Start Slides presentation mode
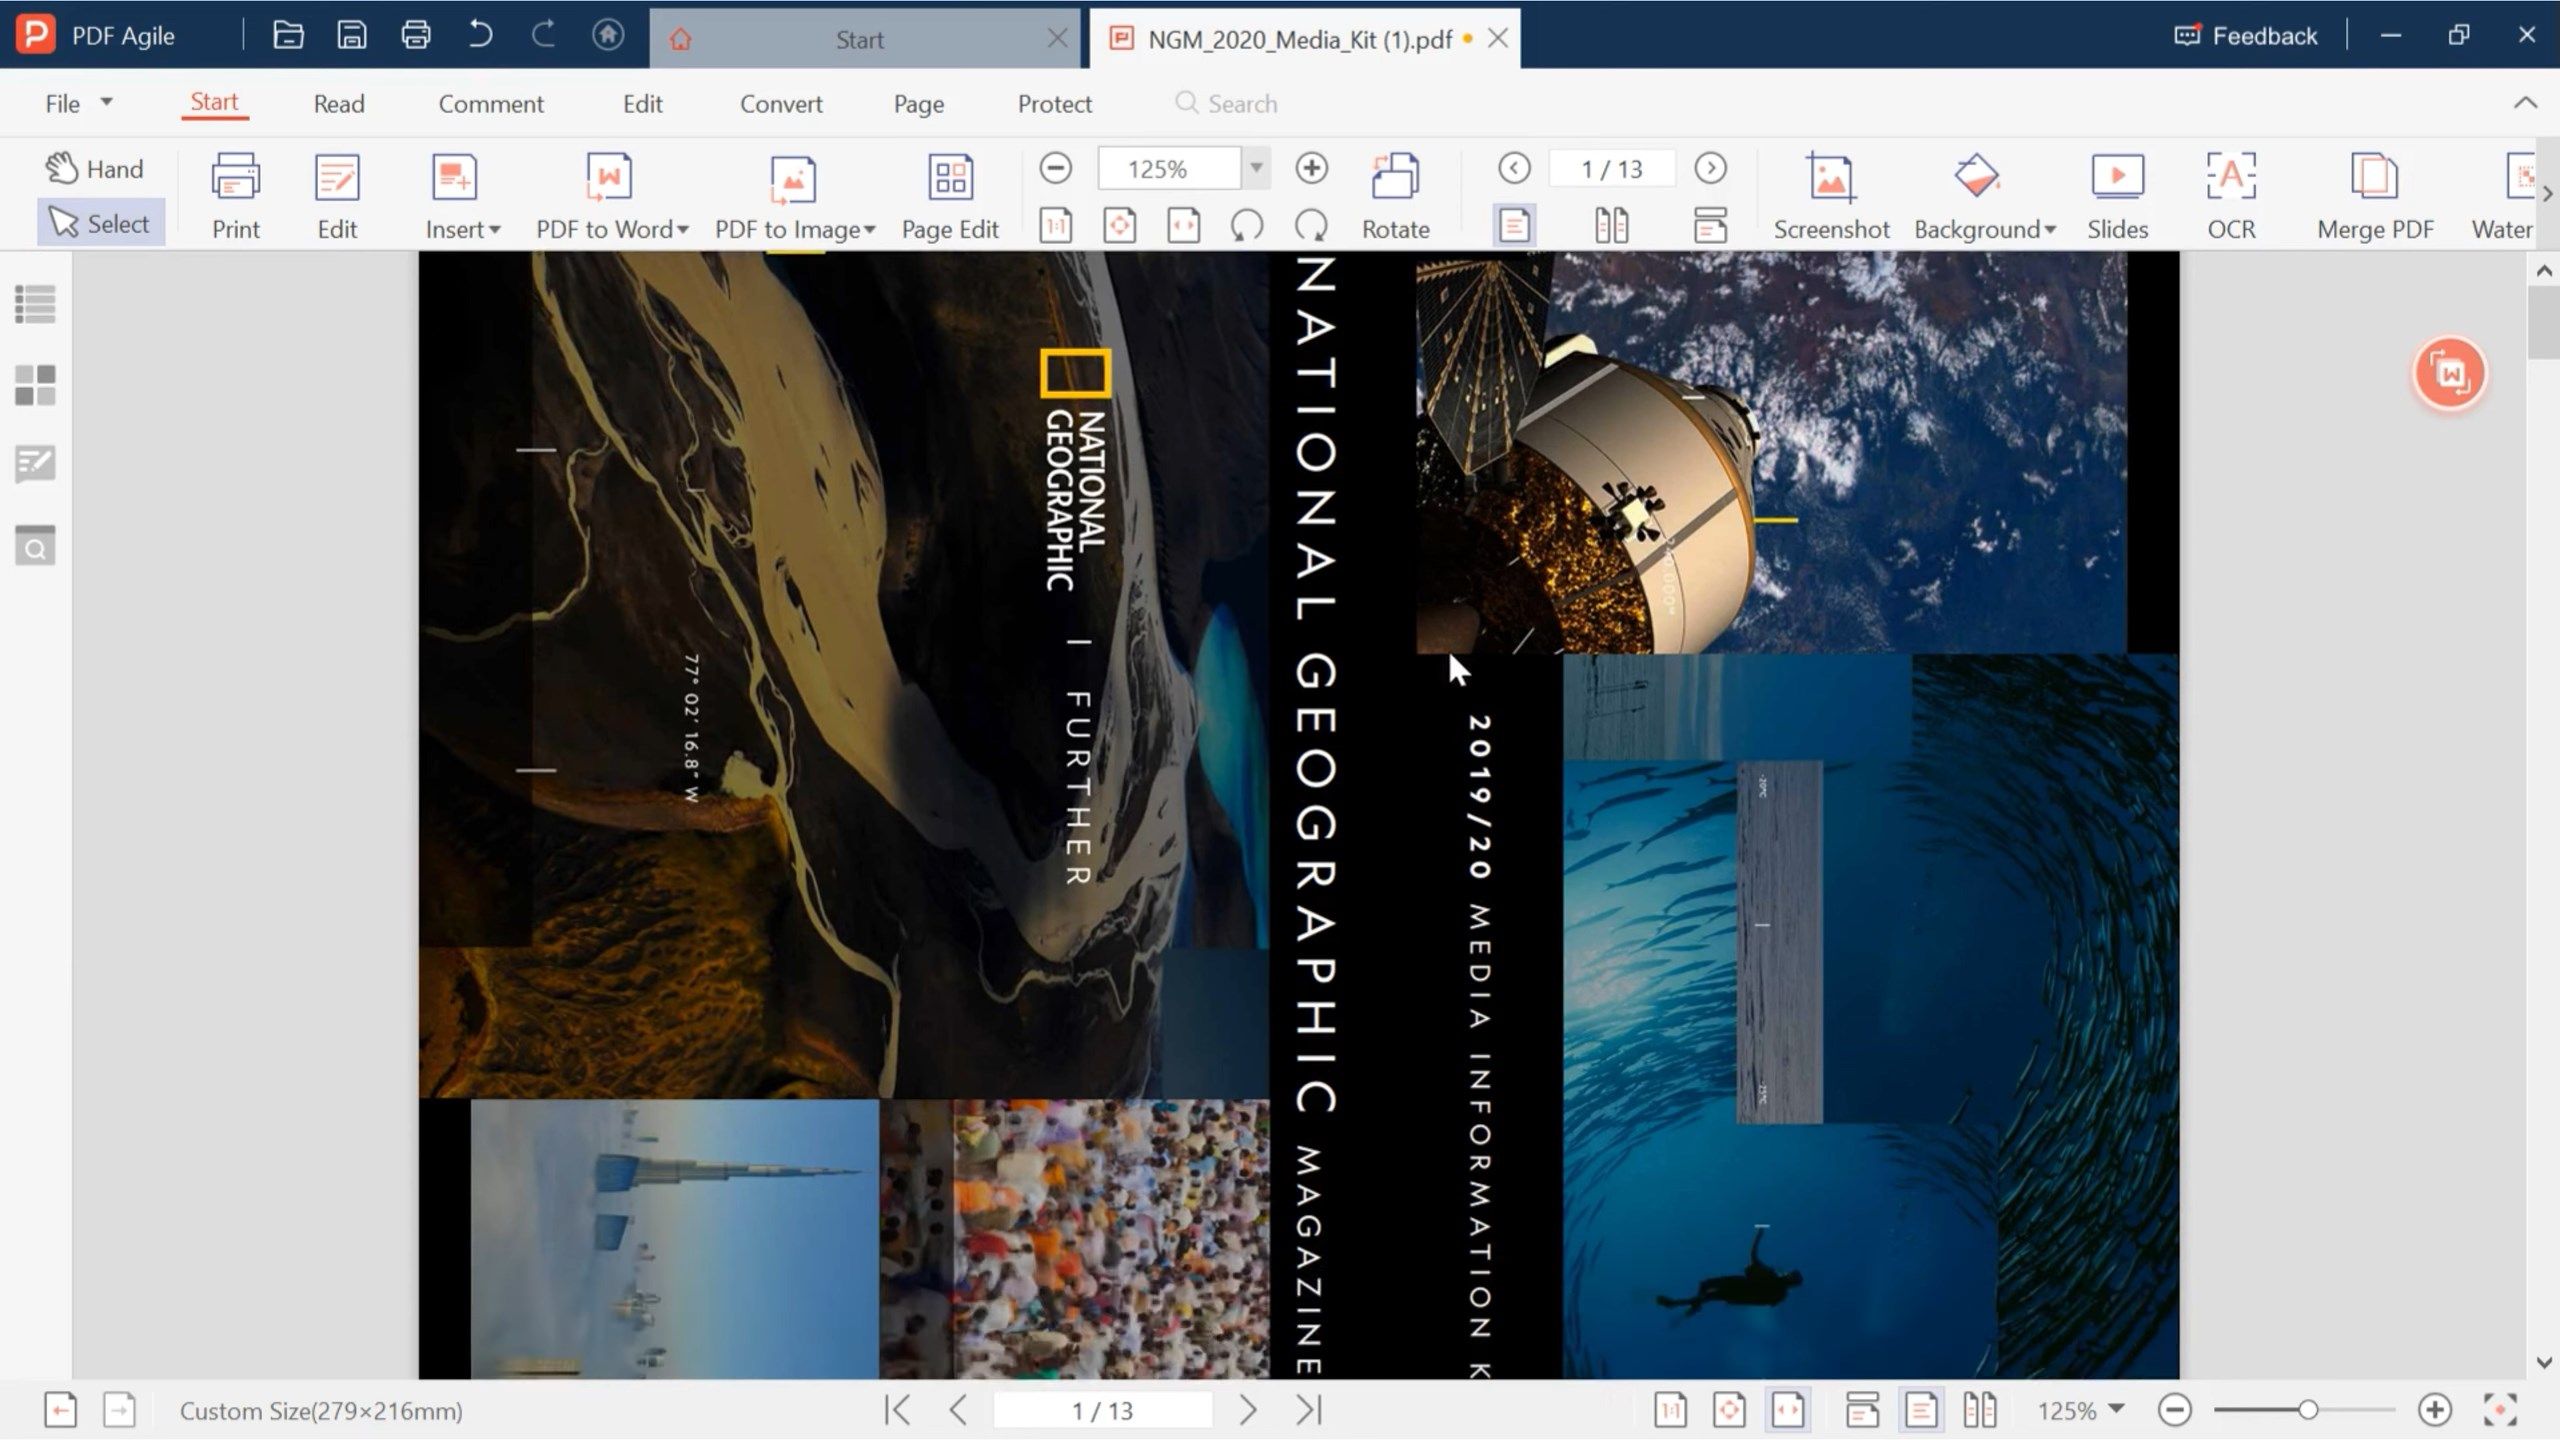 (x=2117, y=196)
